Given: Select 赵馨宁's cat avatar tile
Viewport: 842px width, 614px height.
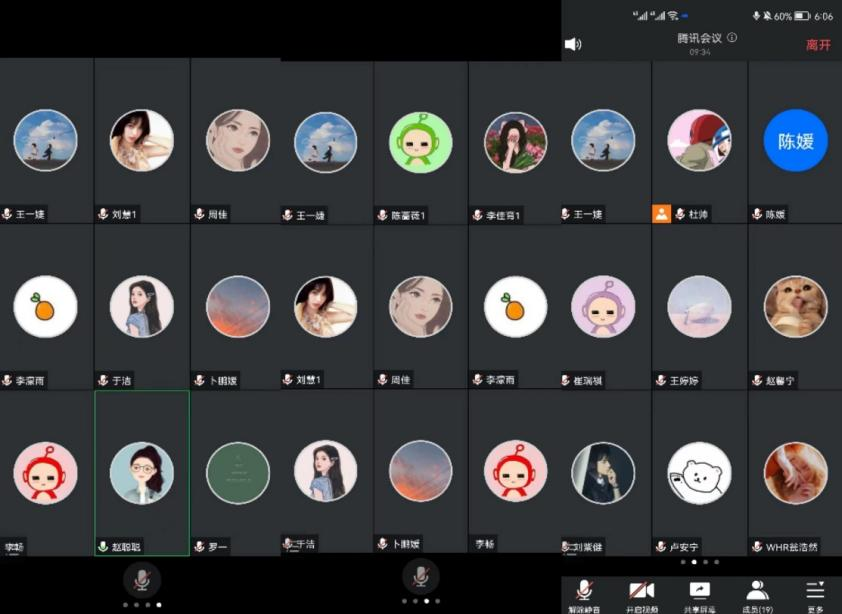Looking at the screenshot, I should click(x=795, y=307).
